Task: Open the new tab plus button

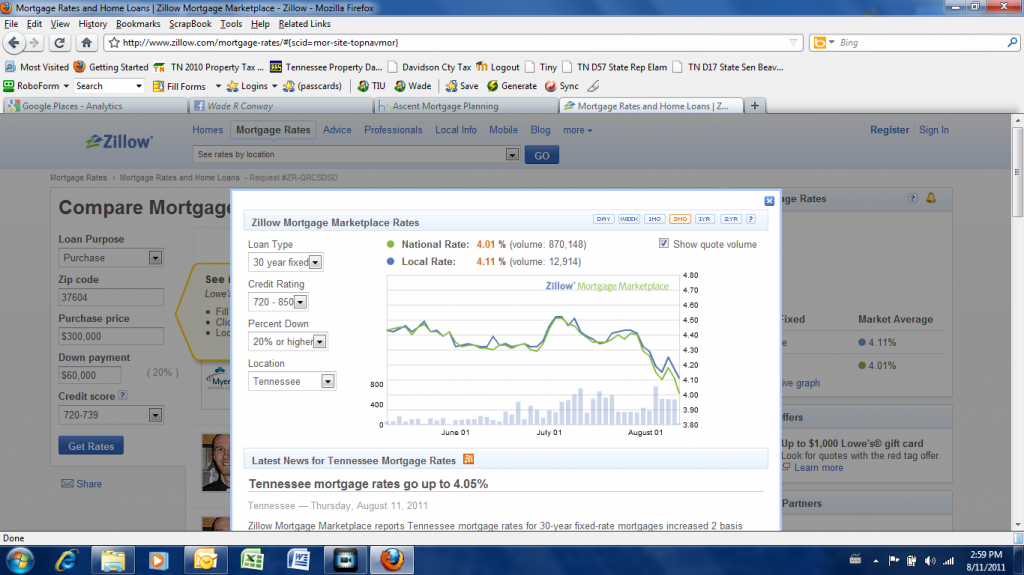Action: click(754, 105)
